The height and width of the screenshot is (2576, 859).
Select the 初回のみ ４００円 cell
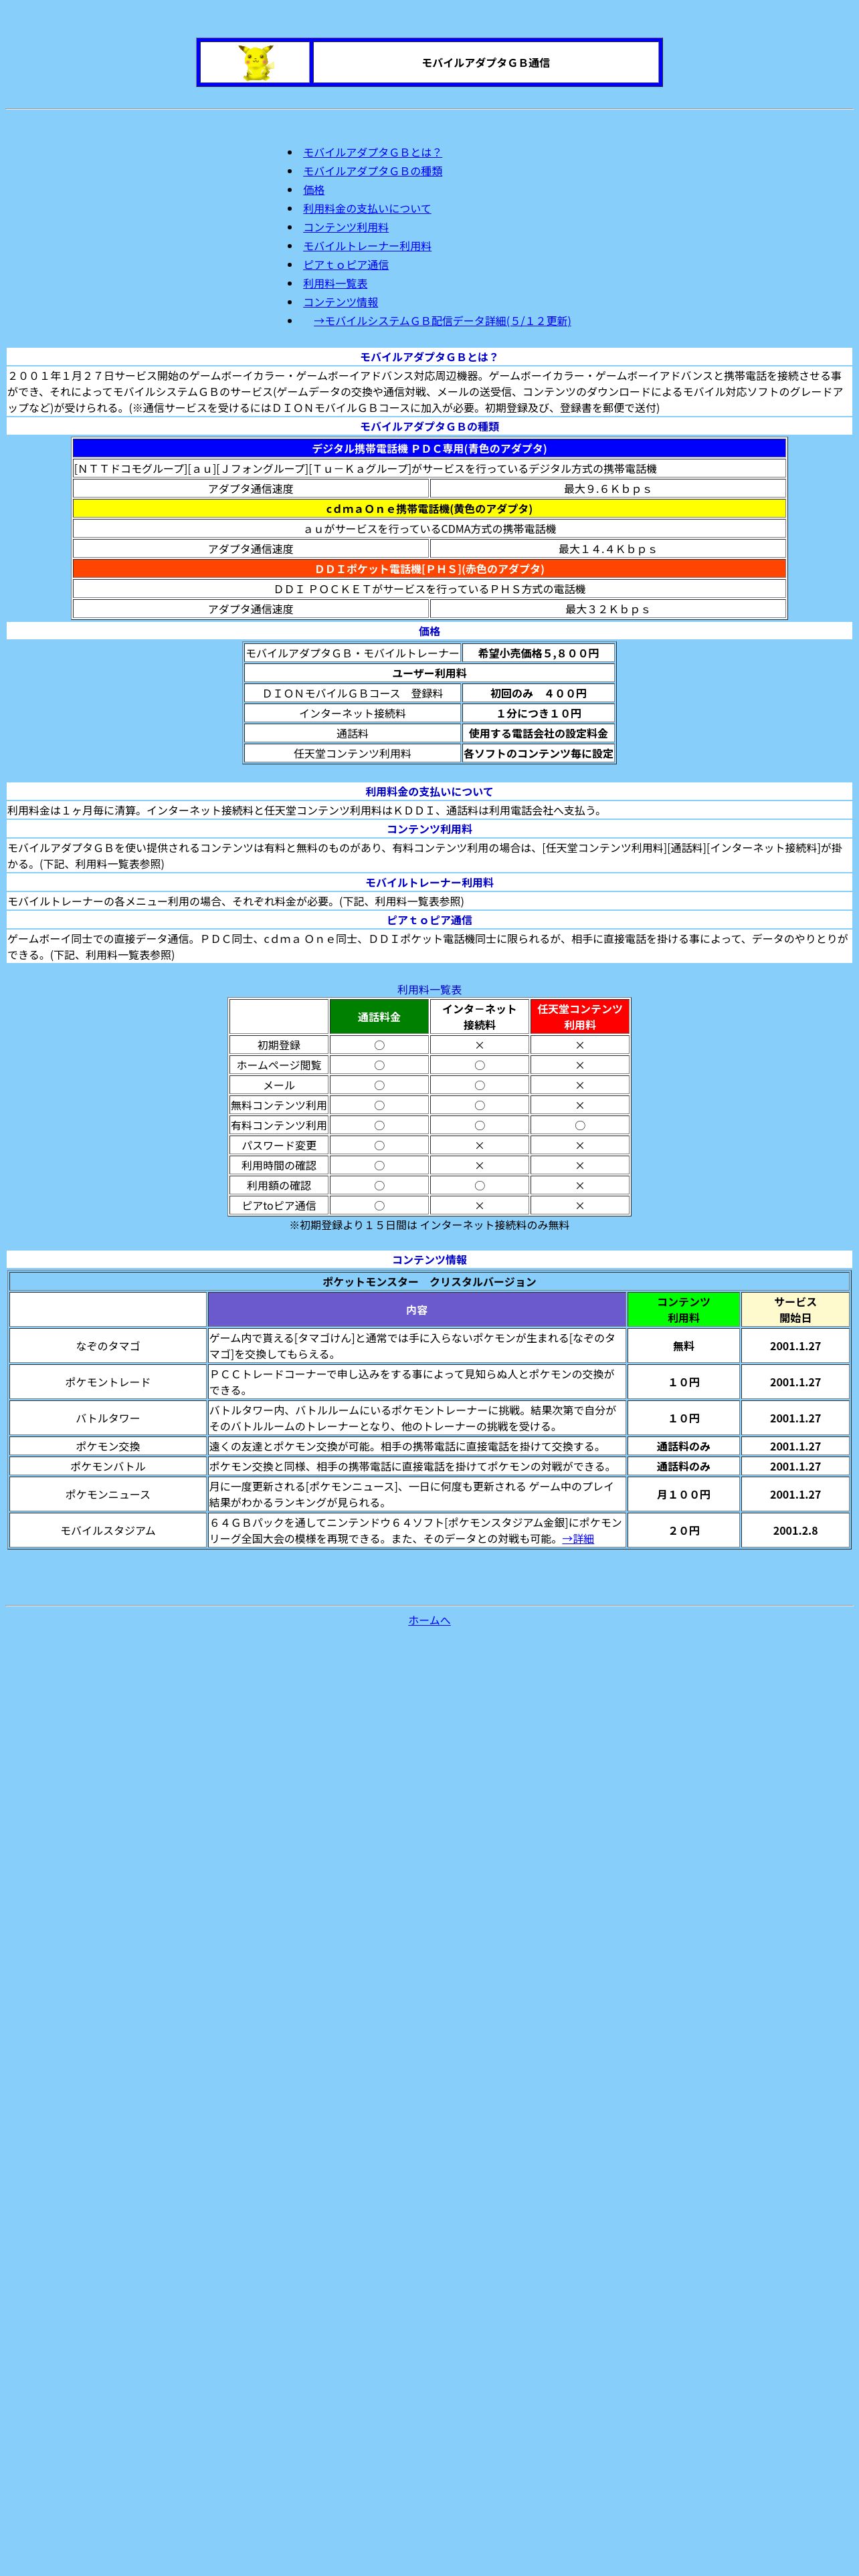click(538, 693)
